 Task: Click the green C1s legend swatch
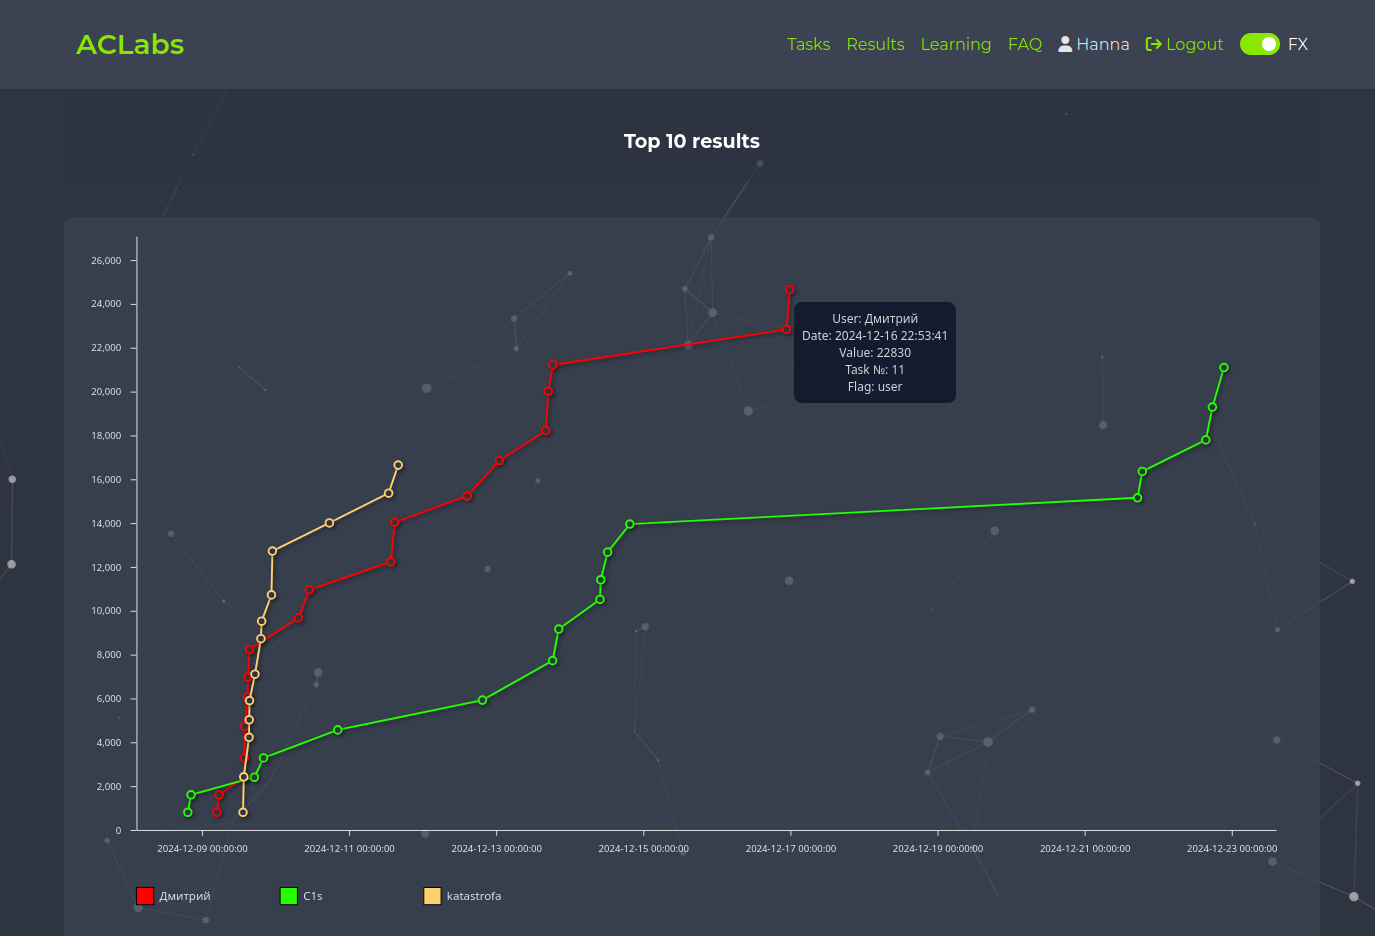[289, 896]
